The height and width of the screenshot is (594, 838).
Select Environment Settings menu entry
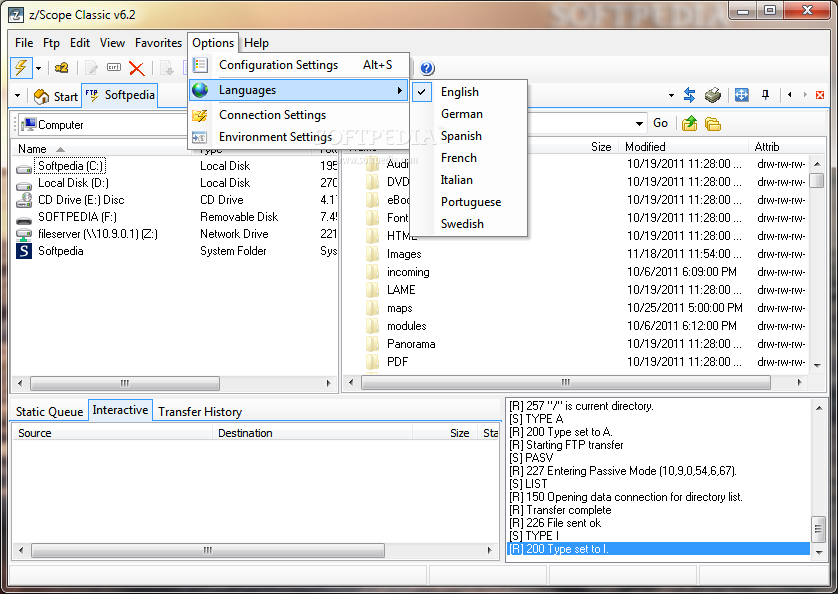[x=299, y=137]
